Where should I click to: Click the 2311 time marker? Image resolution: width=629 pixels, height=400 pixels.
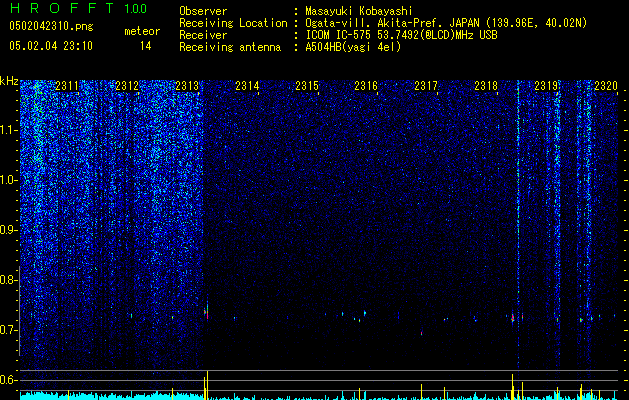click(67, 85)
